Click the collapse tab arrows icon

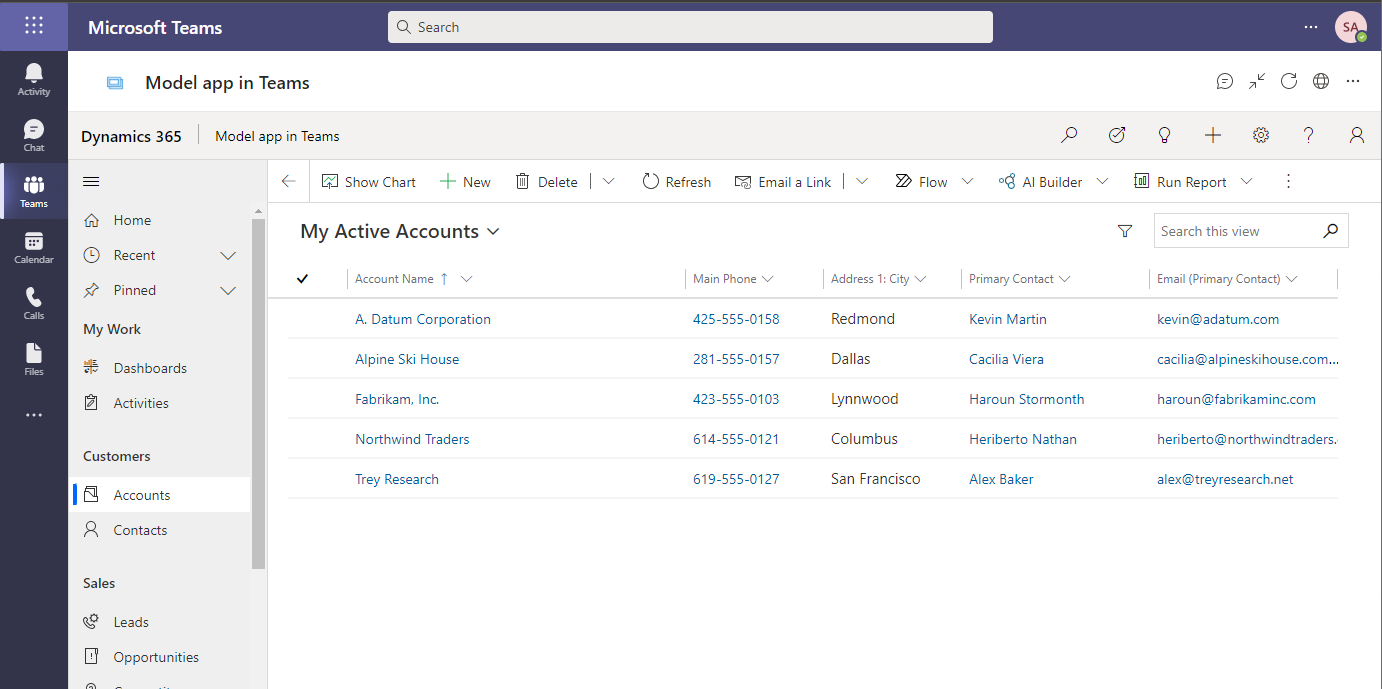[1257, 82]
